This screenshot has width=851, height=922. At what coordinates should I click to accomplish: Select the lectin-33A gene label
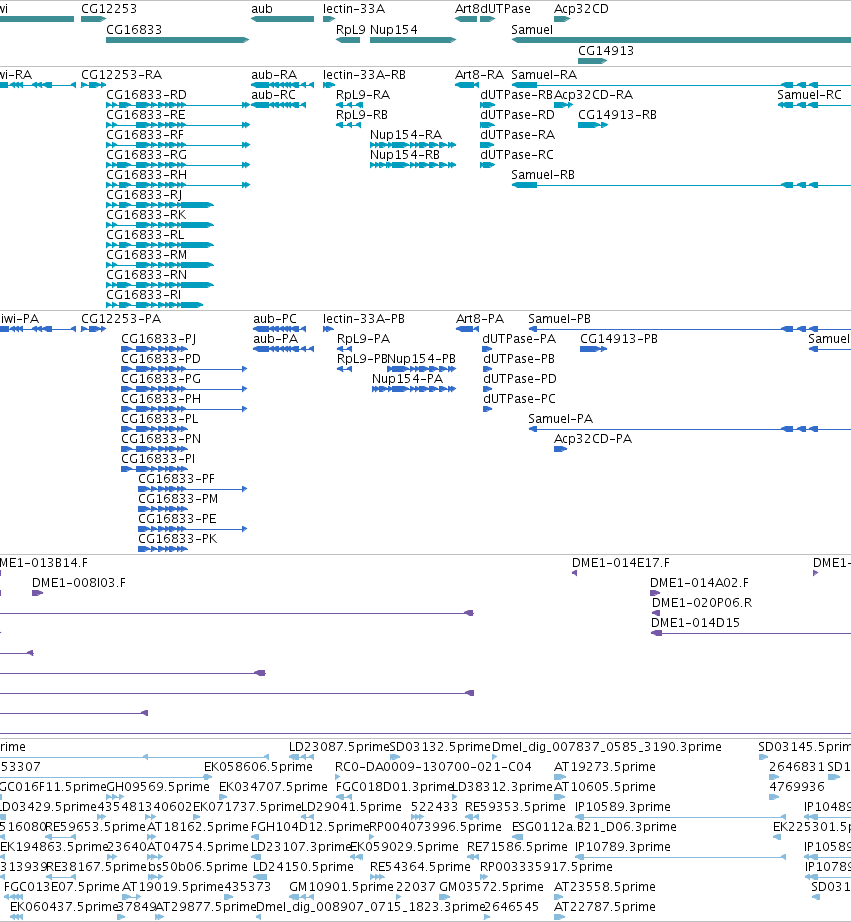click(353, 9)
